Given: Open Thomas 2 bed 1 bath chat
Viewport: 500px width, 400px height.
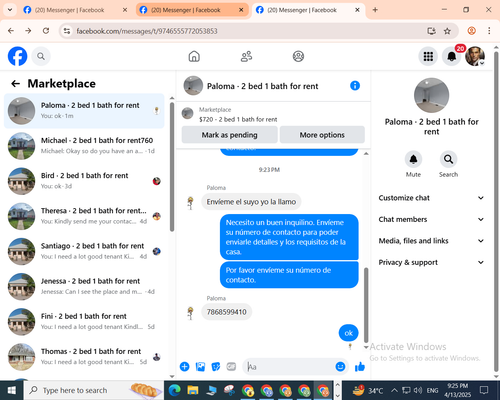Looking at the screenshot, I should click(84, 356).
